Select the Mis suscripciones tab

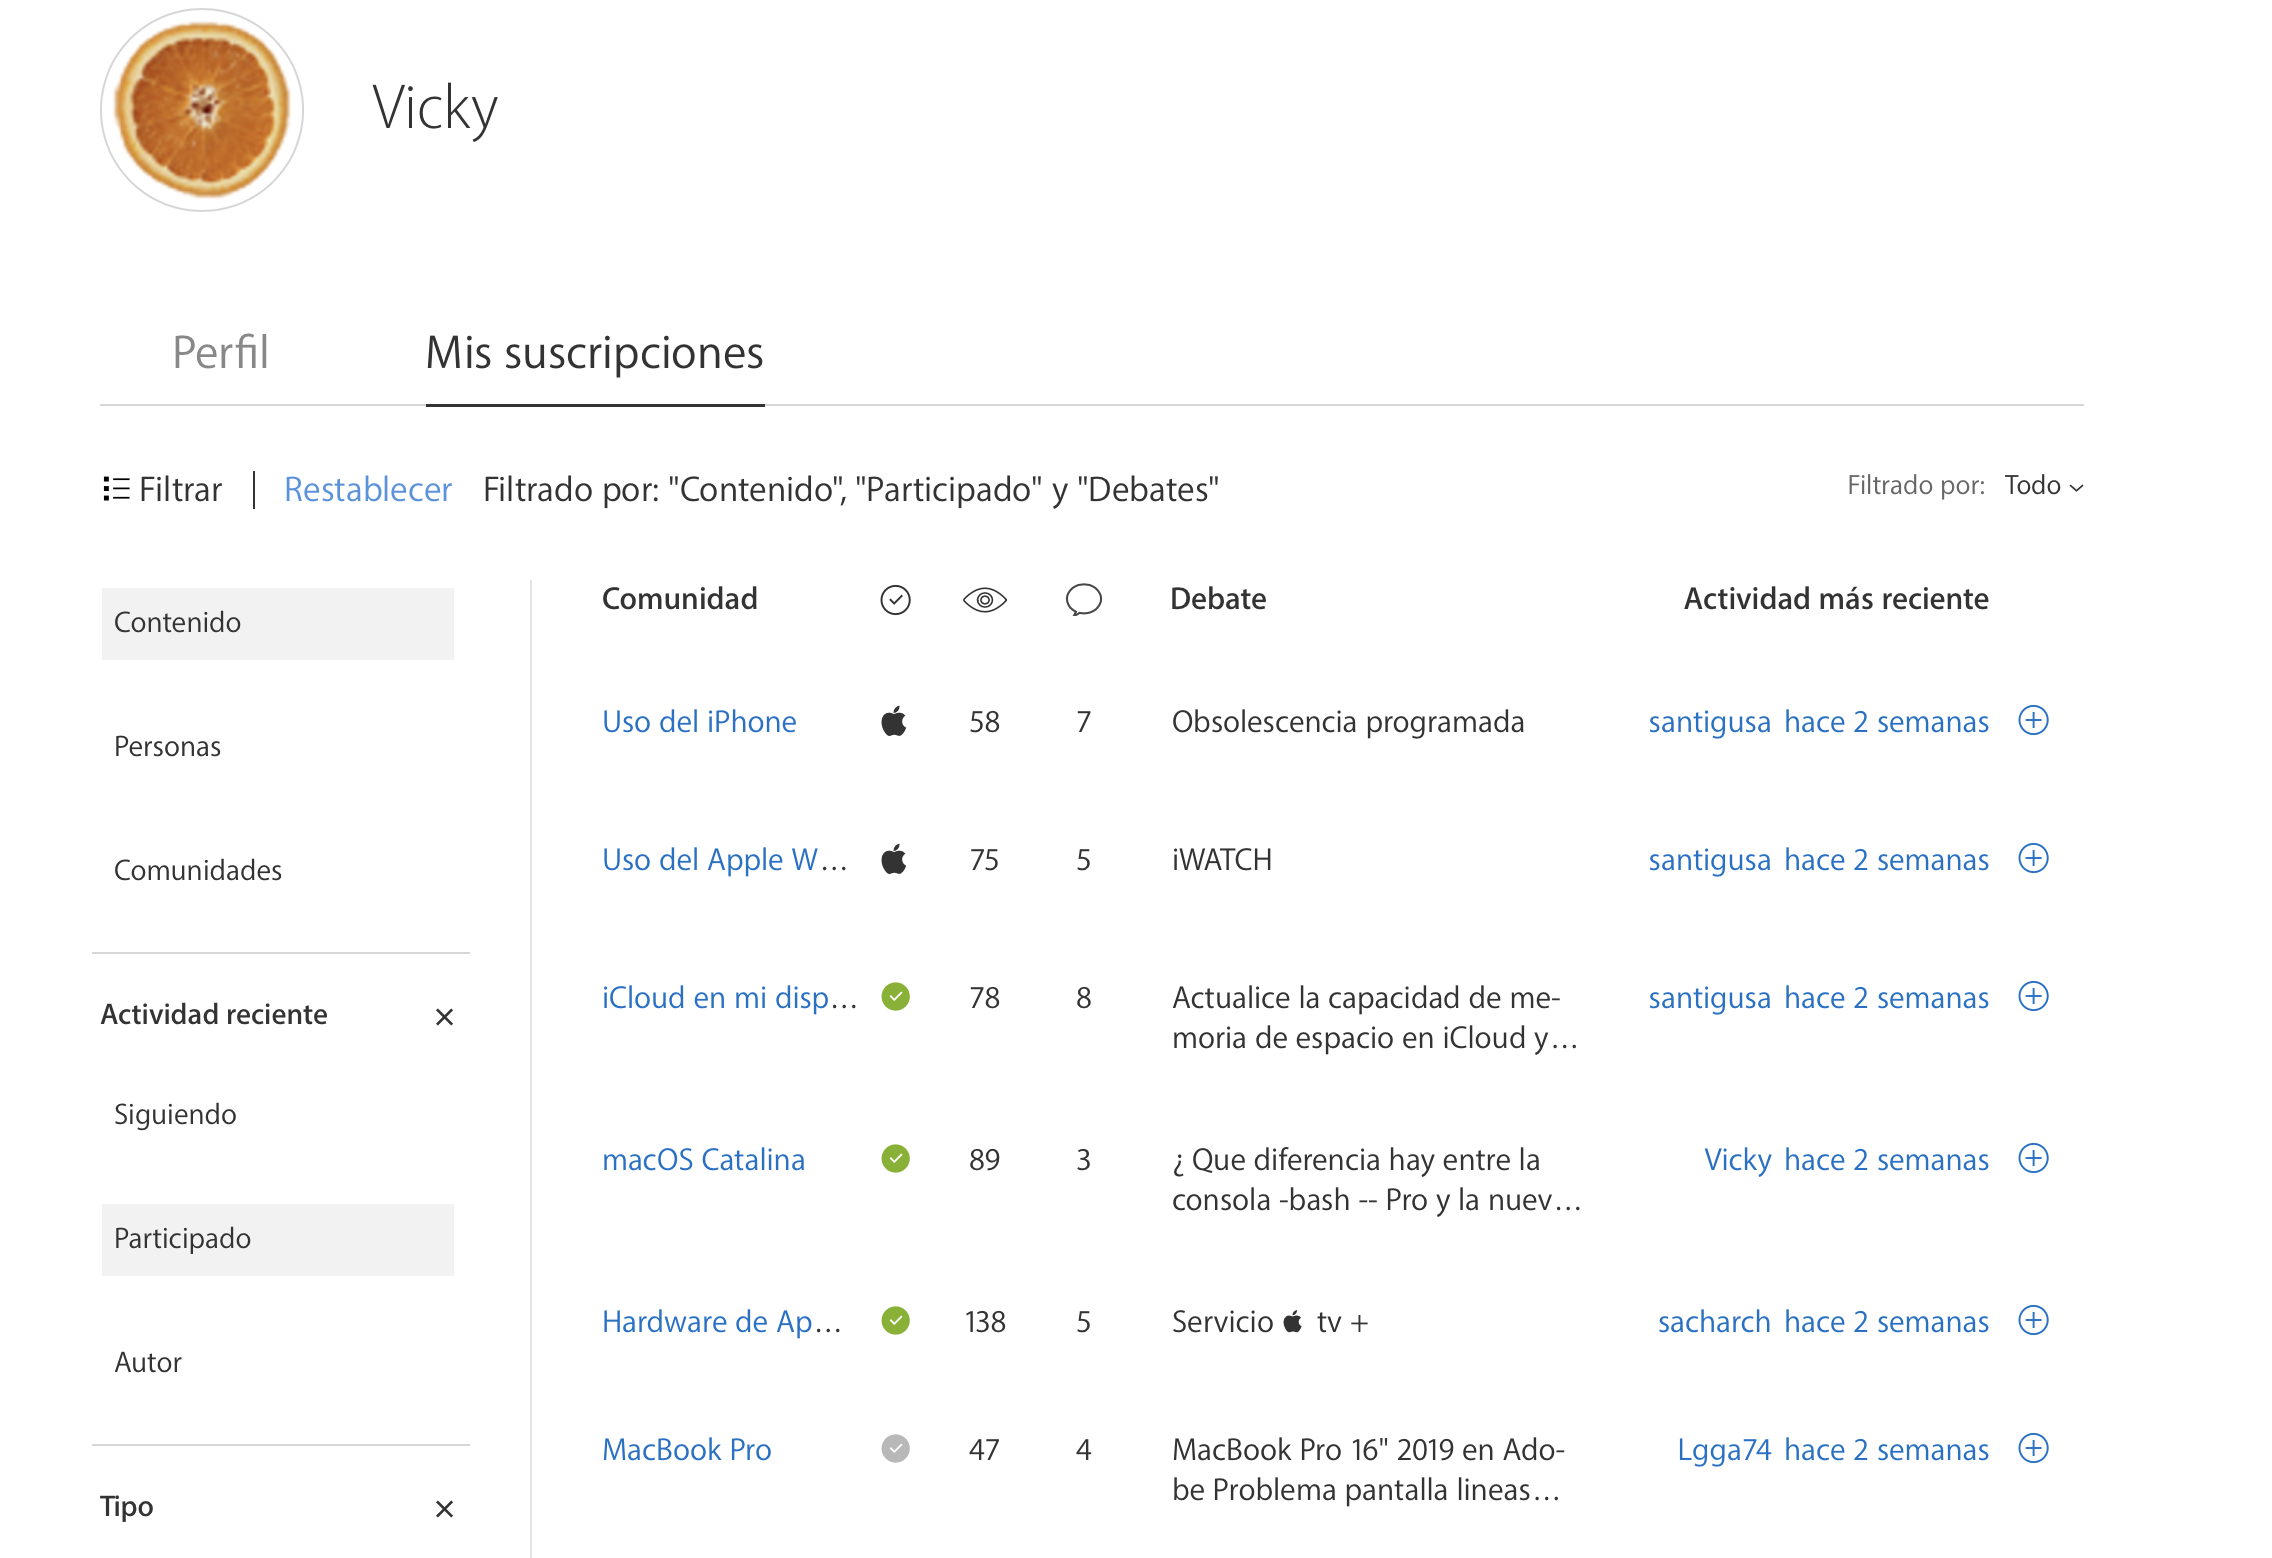594,353
